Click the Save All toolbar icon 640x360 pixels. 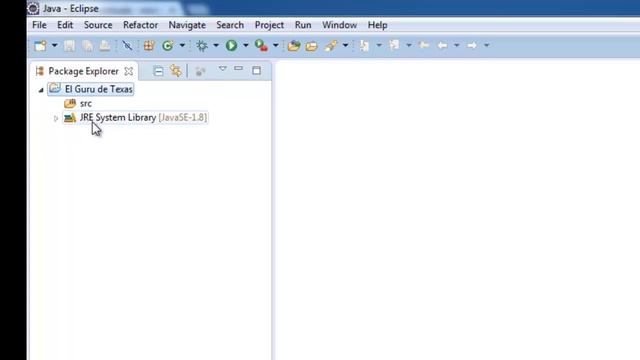tap(87, 46)
